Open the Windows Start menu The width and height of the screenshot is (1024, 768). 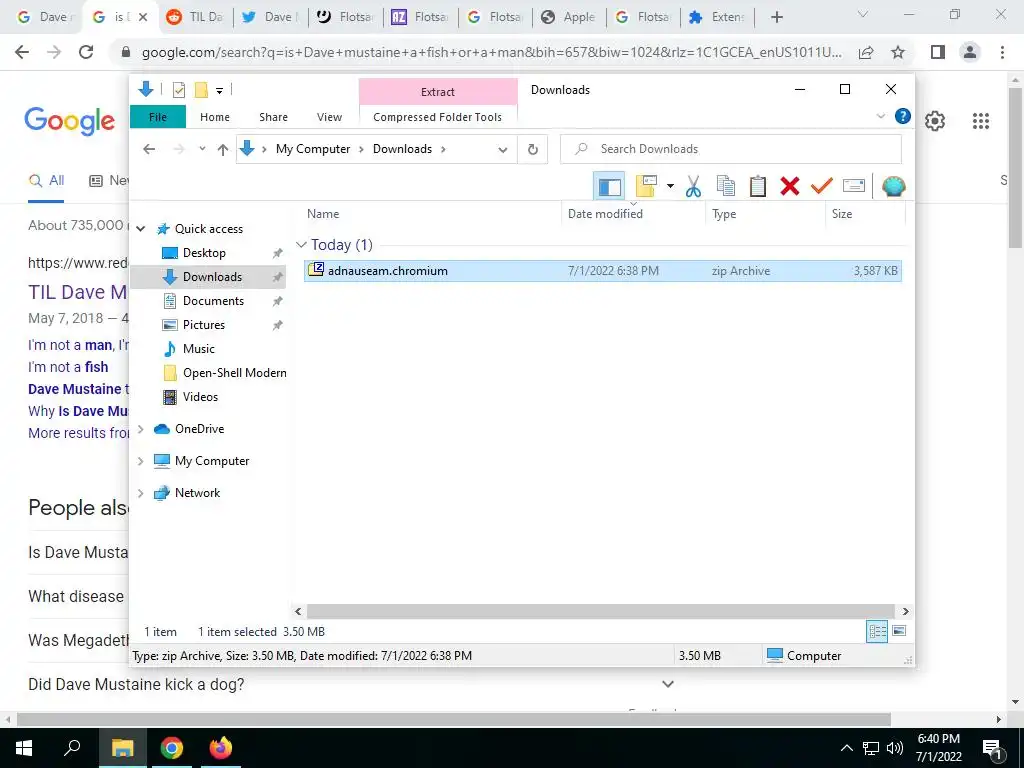coord(24,748)
